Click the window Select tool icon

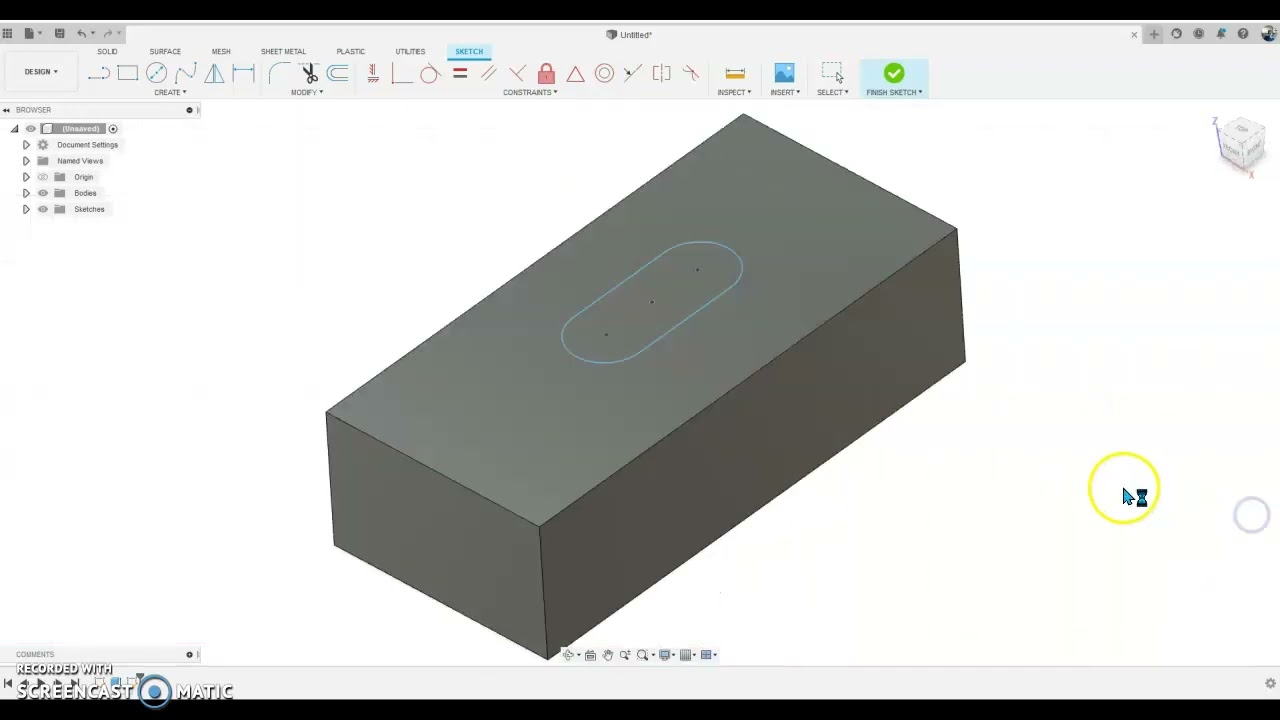(x=832, y=73)
